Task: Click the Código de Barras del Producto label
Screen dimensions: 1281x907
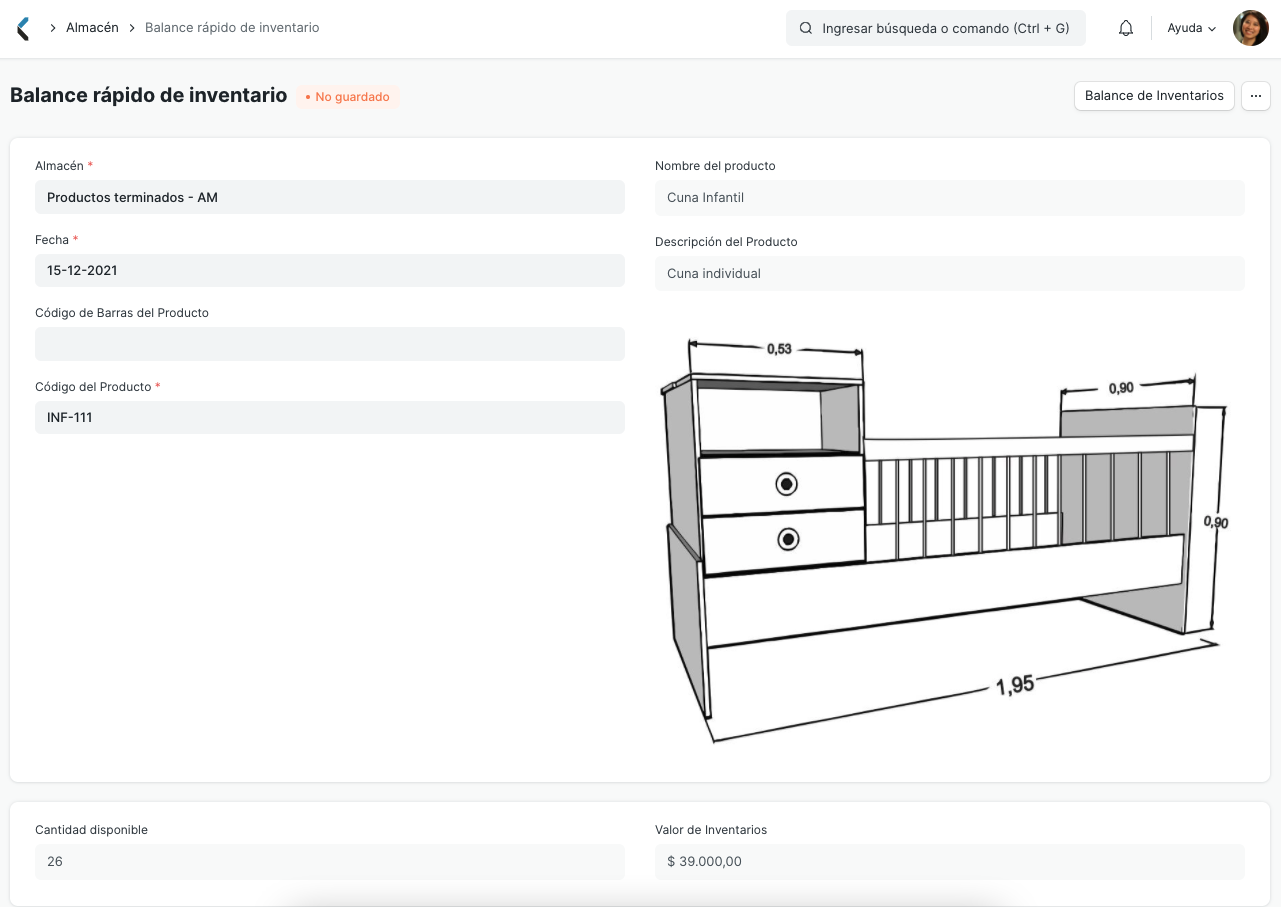Action: tap(122, 313)
